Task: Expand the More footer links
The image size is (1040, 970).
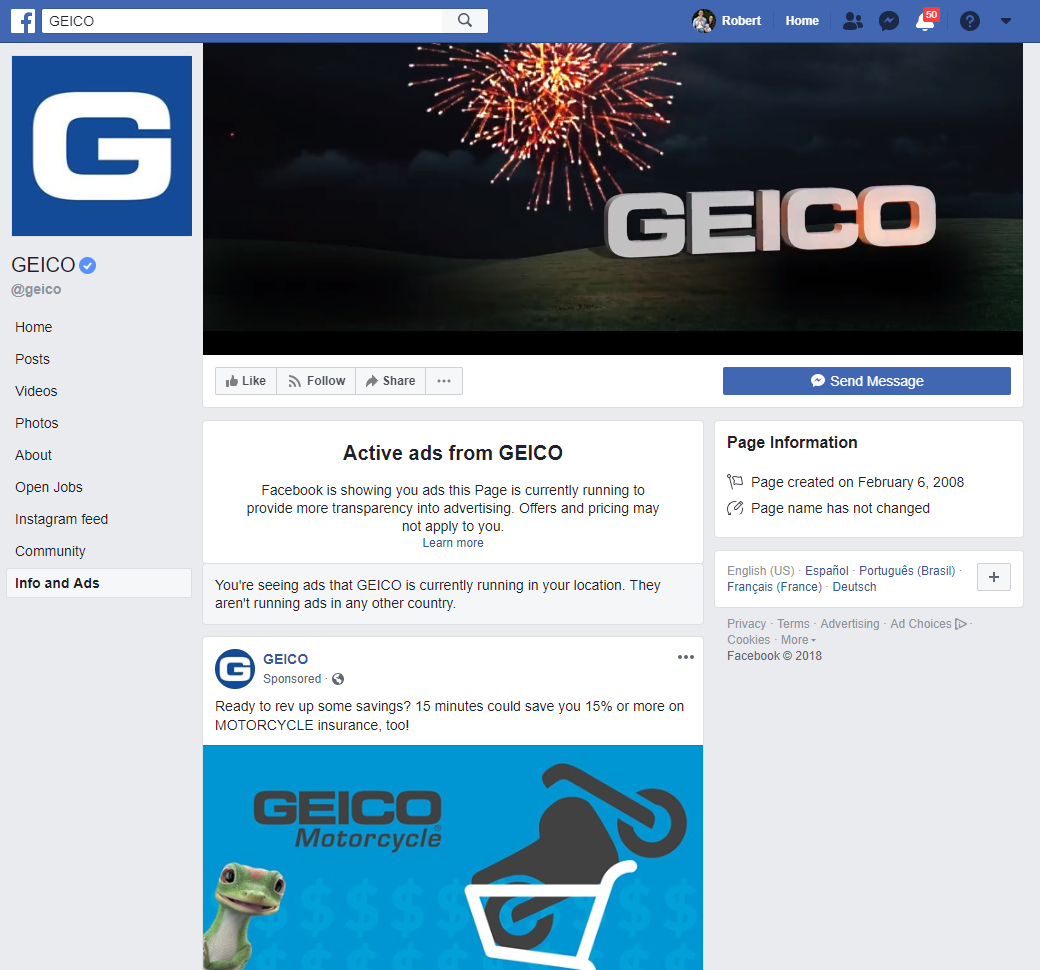Action: pyautogui.click(x=798, y=640)
